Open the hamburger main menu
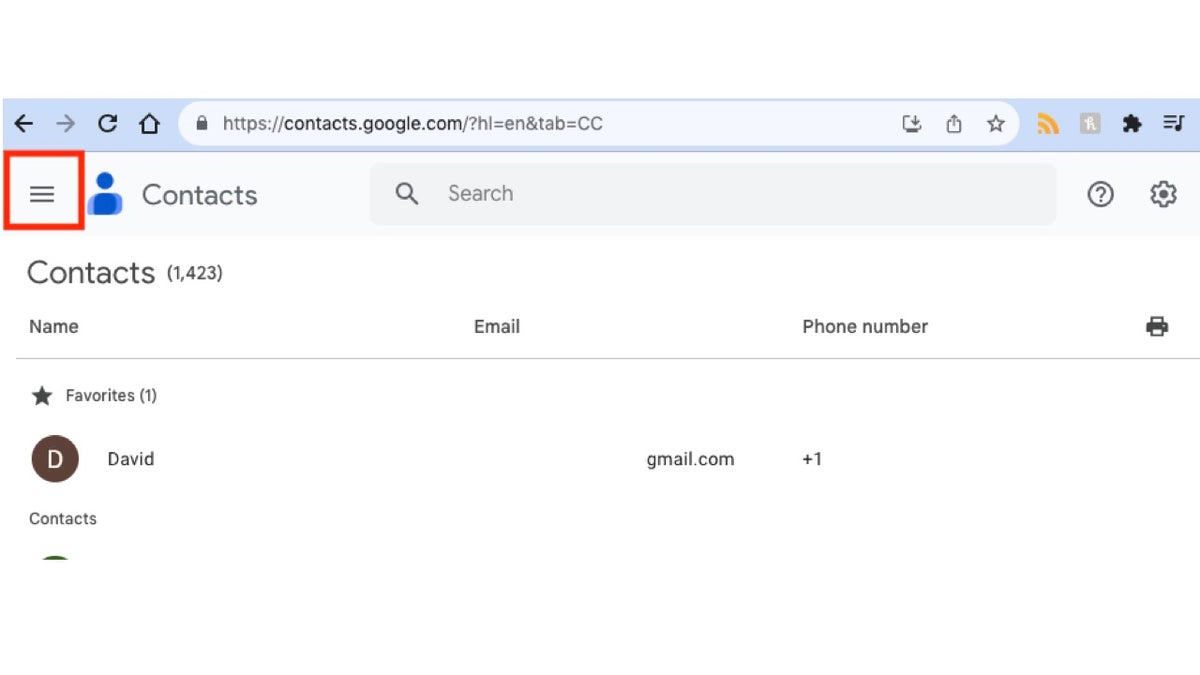The height and width of the screenshot is (675, 1200). coord(42,194)
